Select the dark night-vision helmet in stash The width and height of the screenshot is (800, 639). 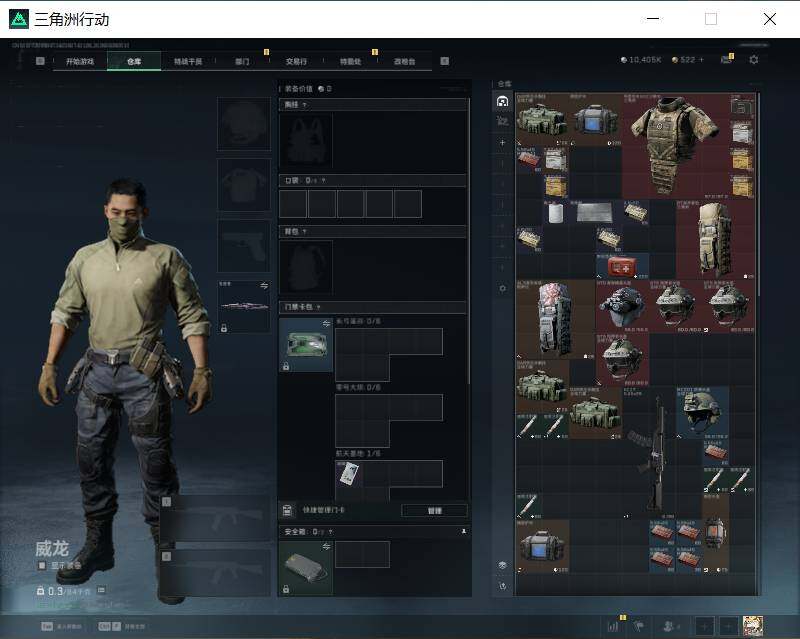coord(622,306)
